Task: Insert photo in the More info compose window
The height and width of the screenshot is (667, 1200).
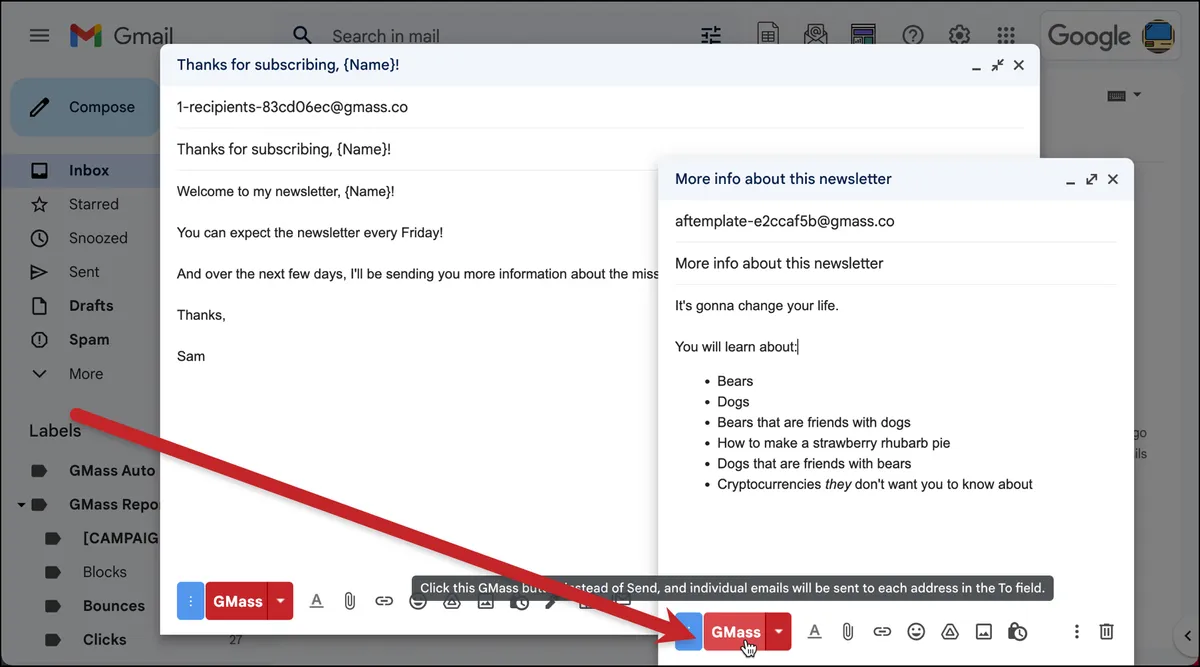Action: pyautogui.click(x=984, y=632)
